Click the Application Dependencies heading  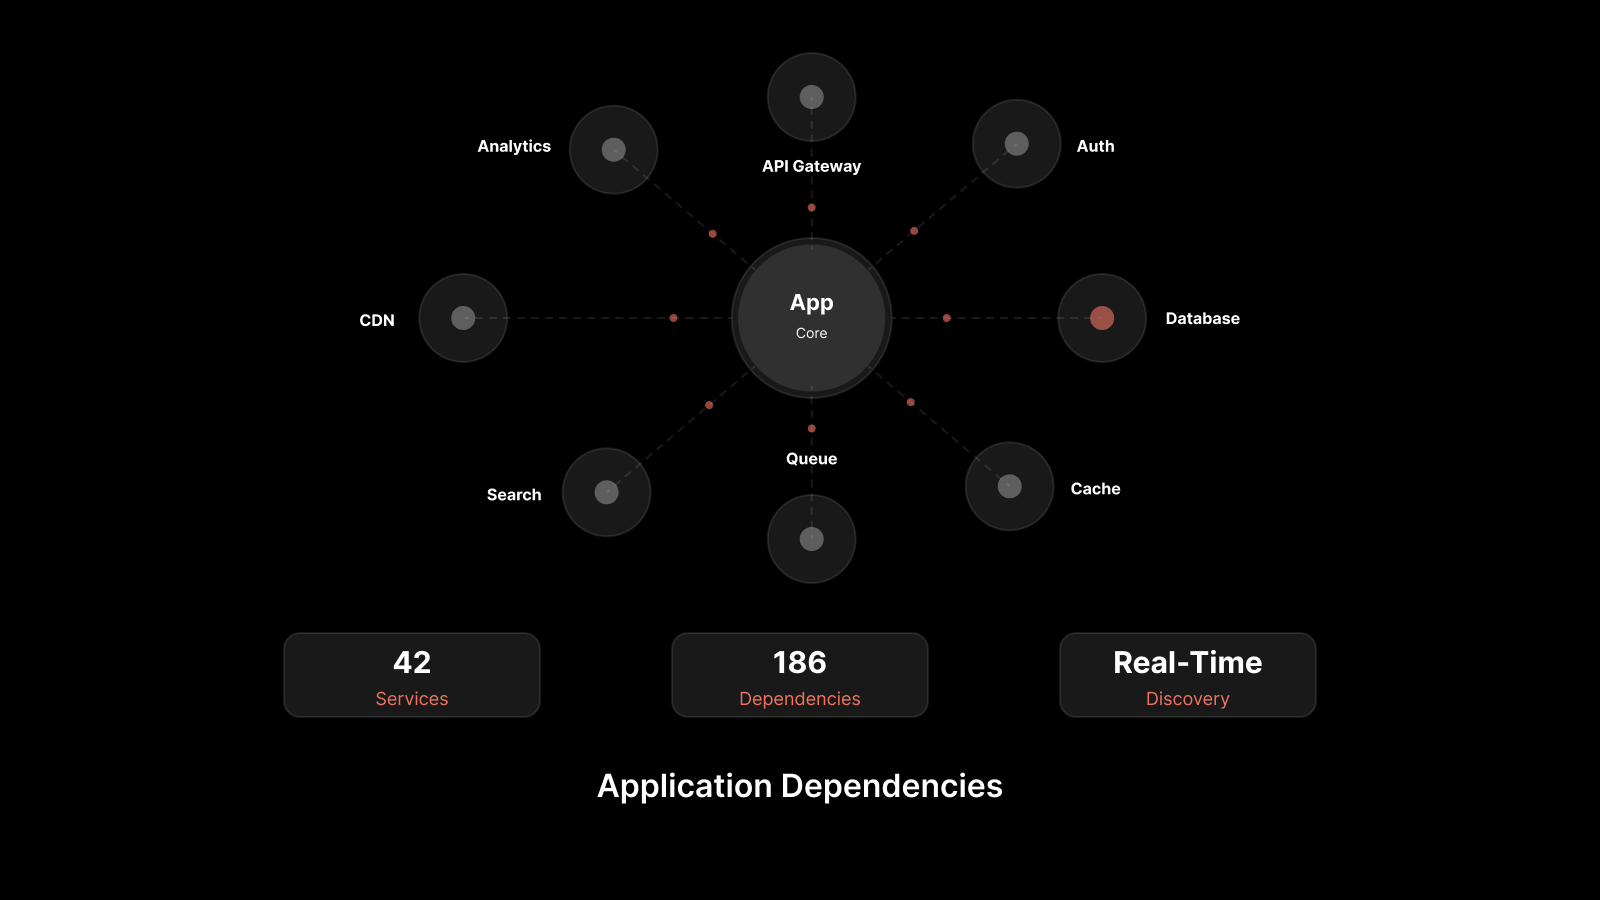click(800, 786)
